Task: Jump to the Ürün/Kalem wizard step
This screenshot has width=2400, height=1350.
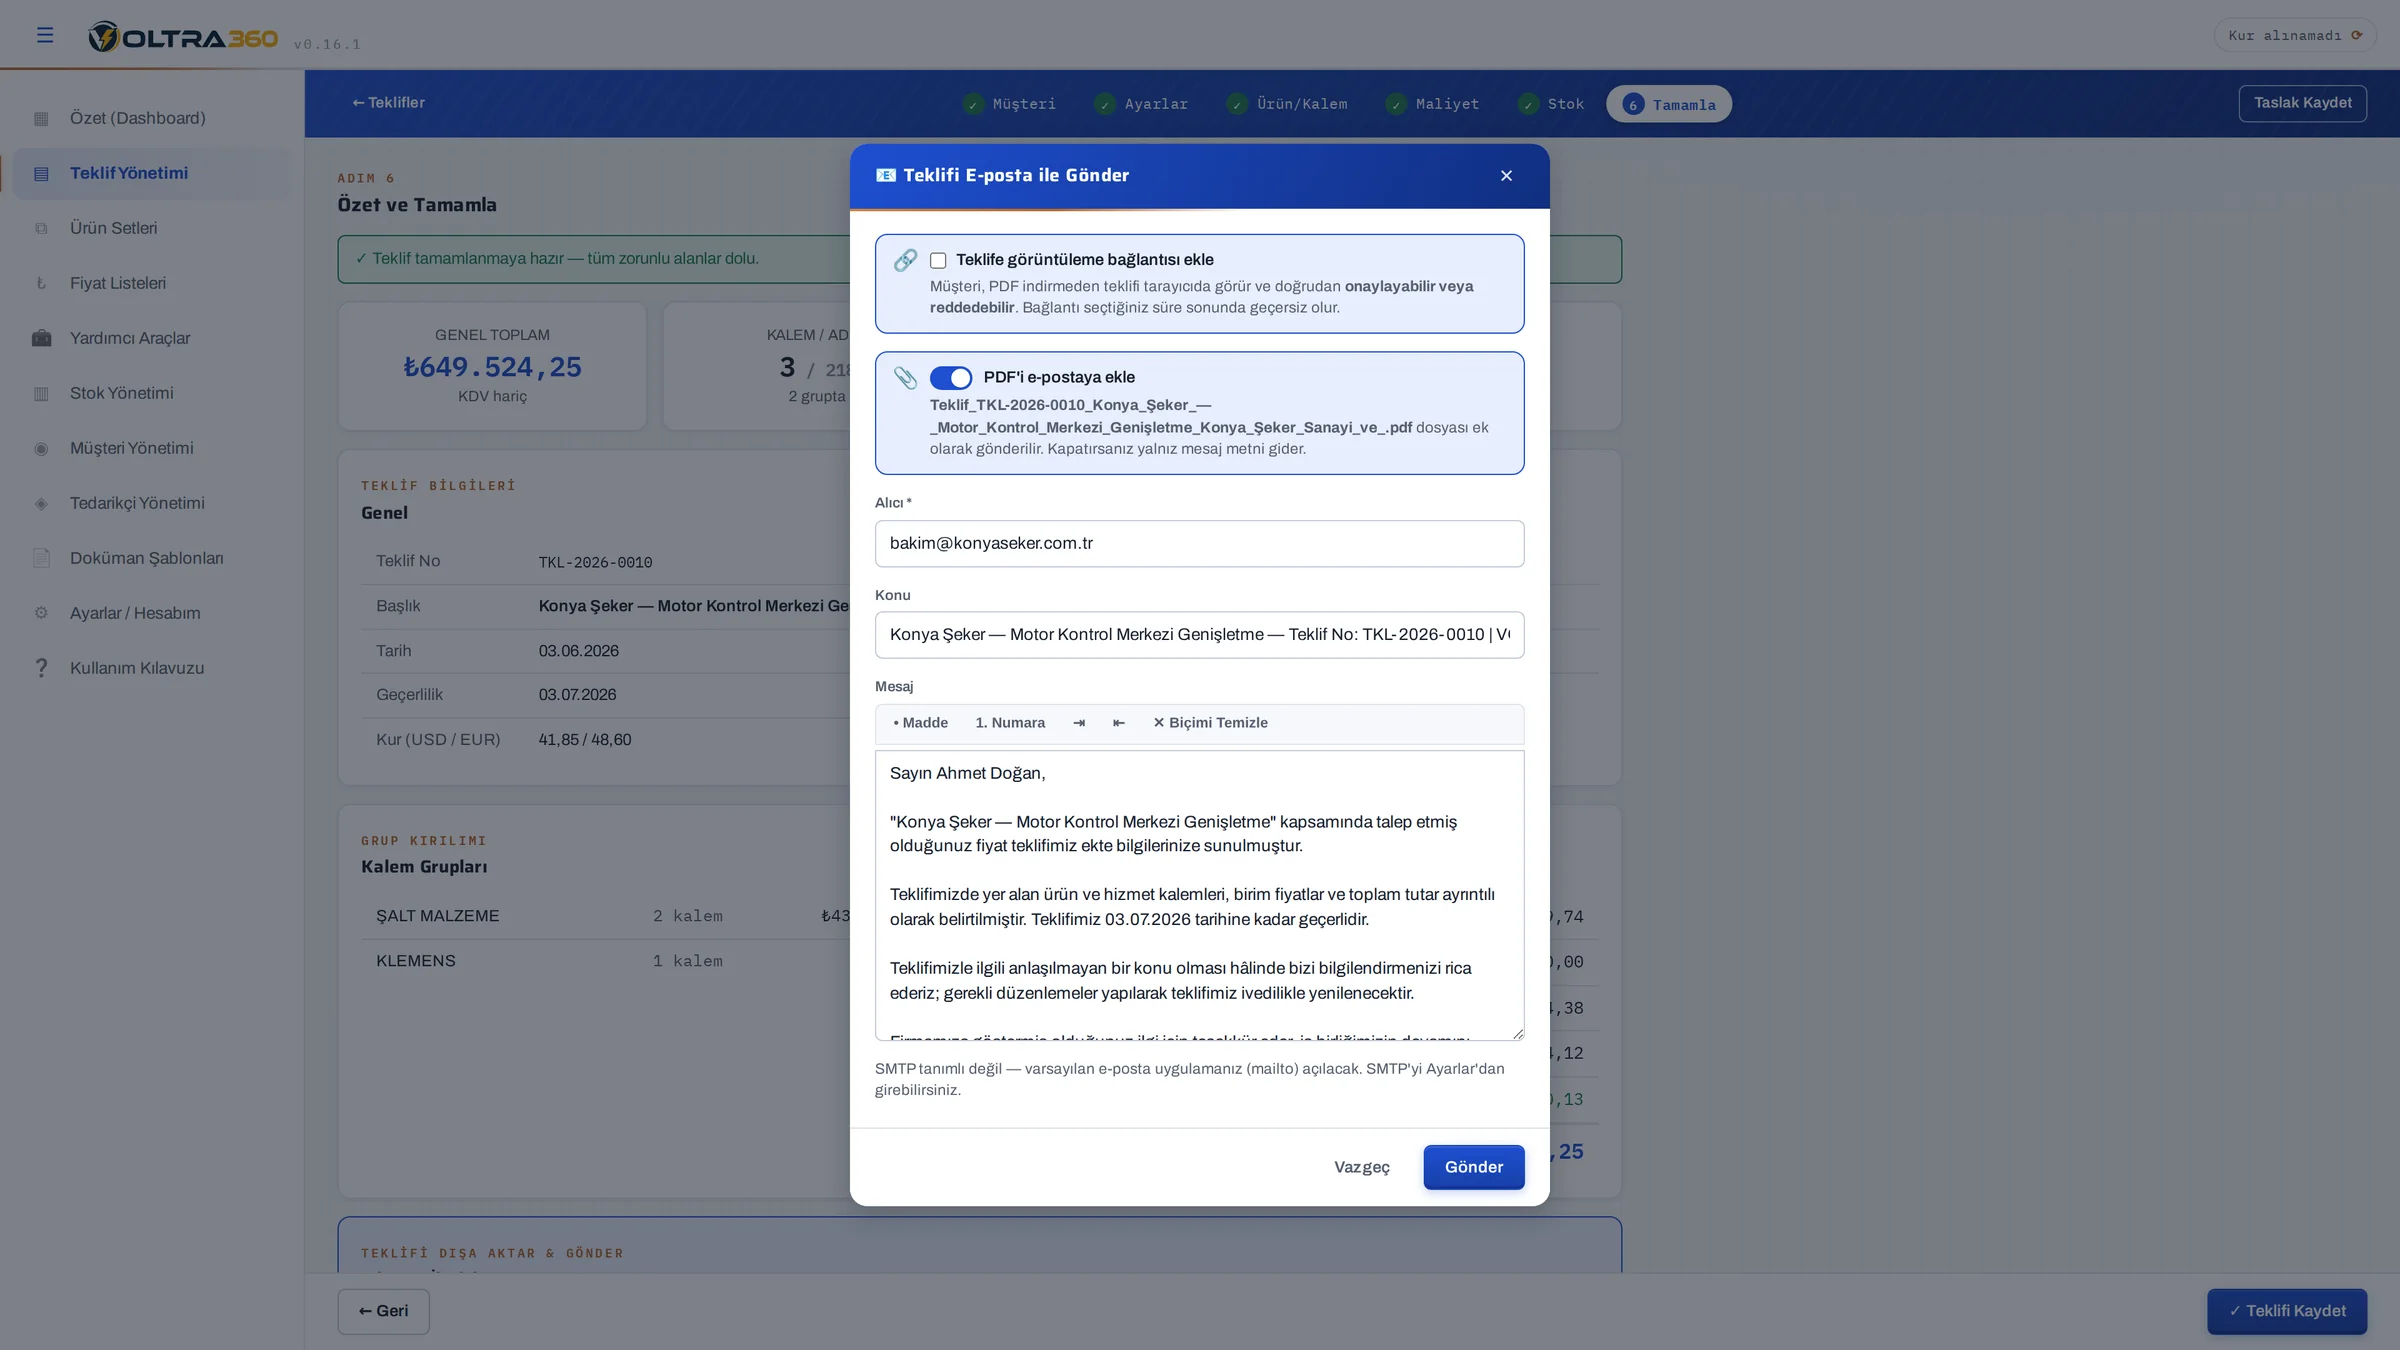Action: [1287, 104]
